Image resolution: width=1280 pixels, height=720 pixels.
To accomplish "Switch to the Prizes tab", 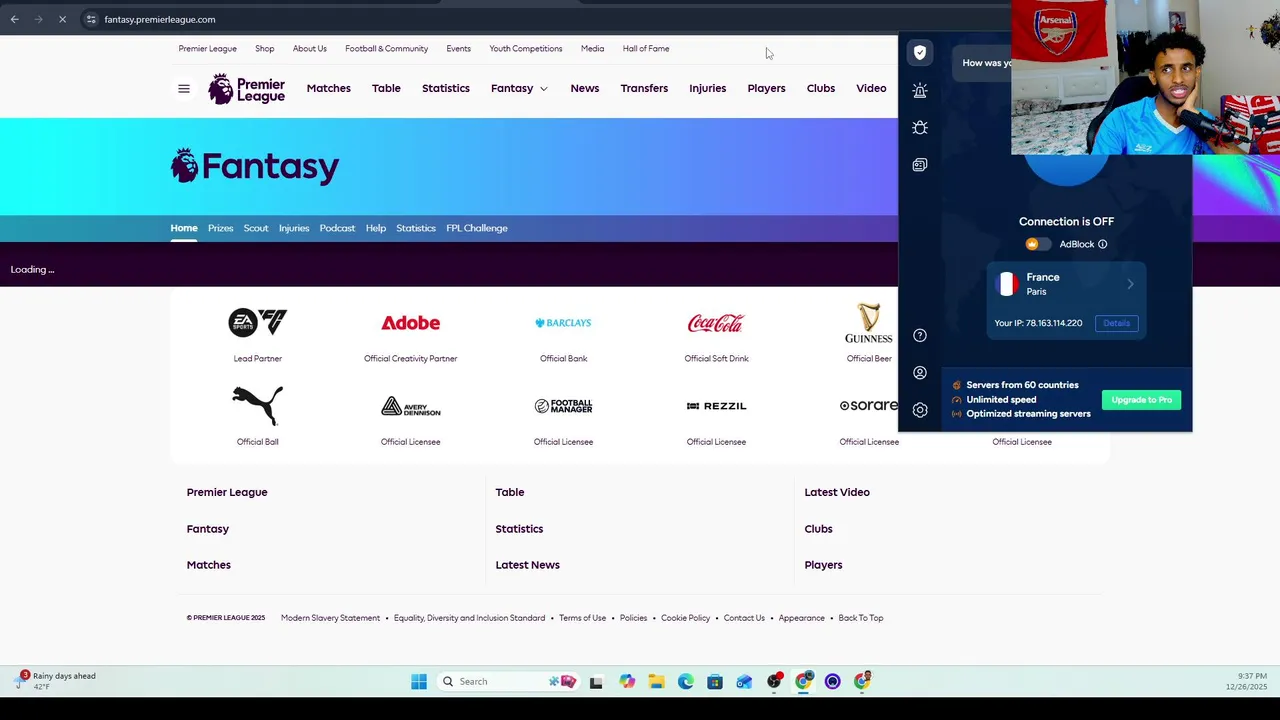I will point(220,228).
